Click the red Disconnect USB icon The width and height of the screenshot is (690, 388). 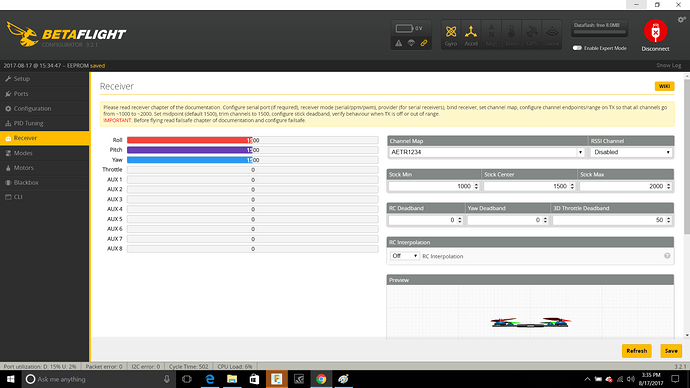click(655, 31)
